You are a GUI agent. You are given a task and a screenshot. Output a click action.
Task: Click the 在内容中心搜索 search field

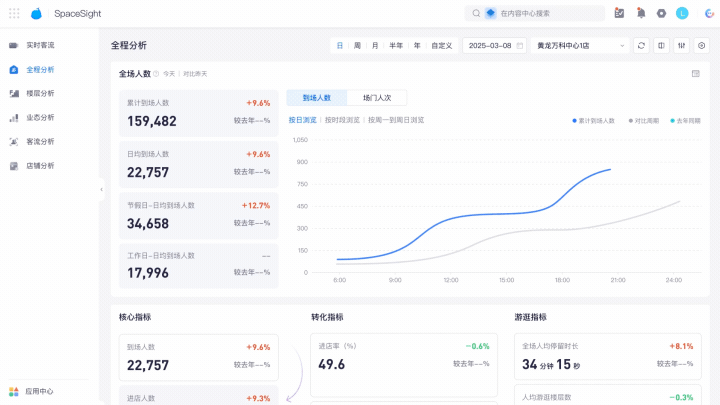tap(534, 13)
